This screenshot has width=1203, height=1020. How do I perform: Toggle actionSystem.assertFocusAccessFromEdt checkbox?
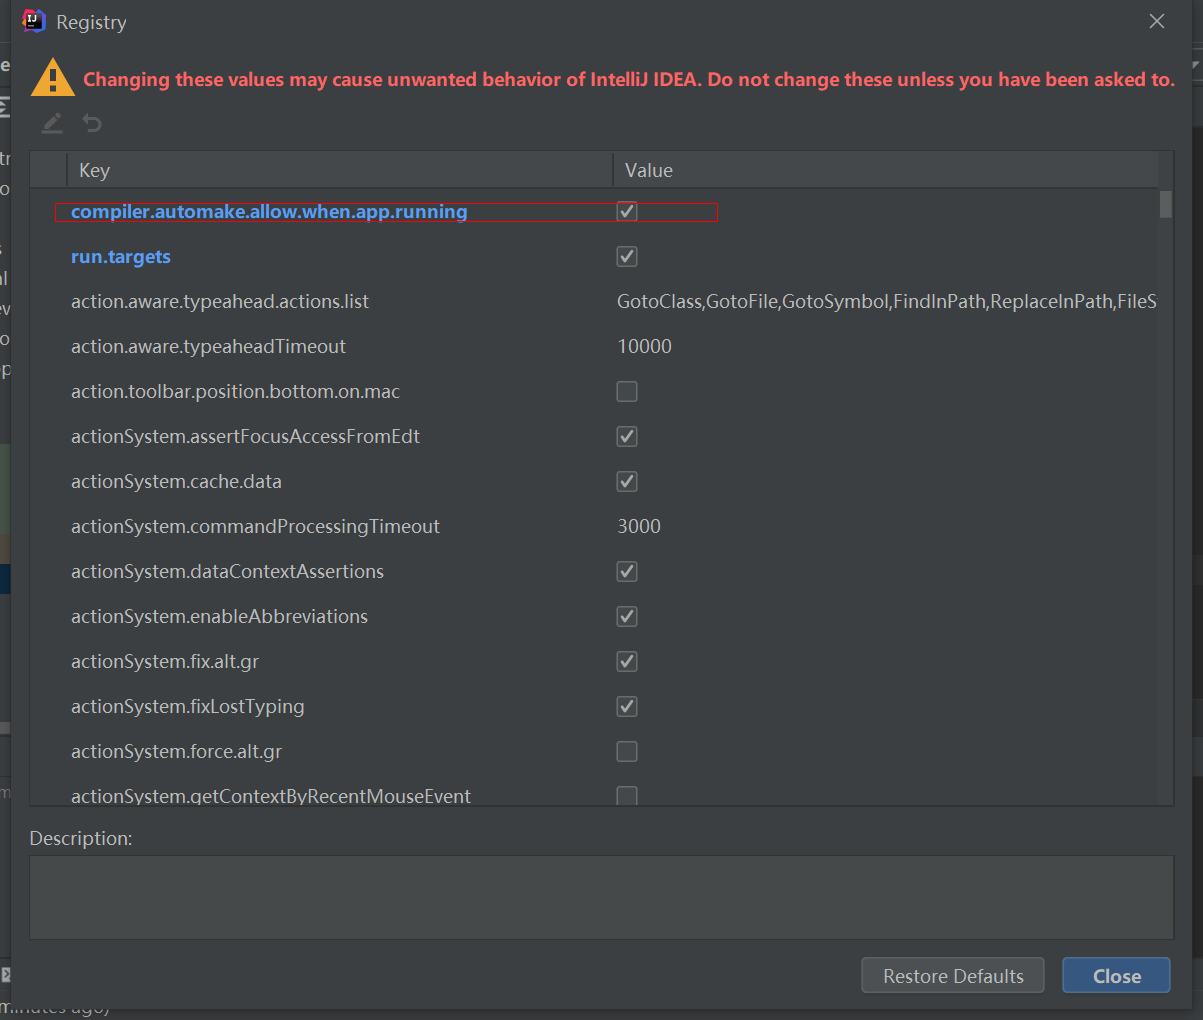[627, 436]
